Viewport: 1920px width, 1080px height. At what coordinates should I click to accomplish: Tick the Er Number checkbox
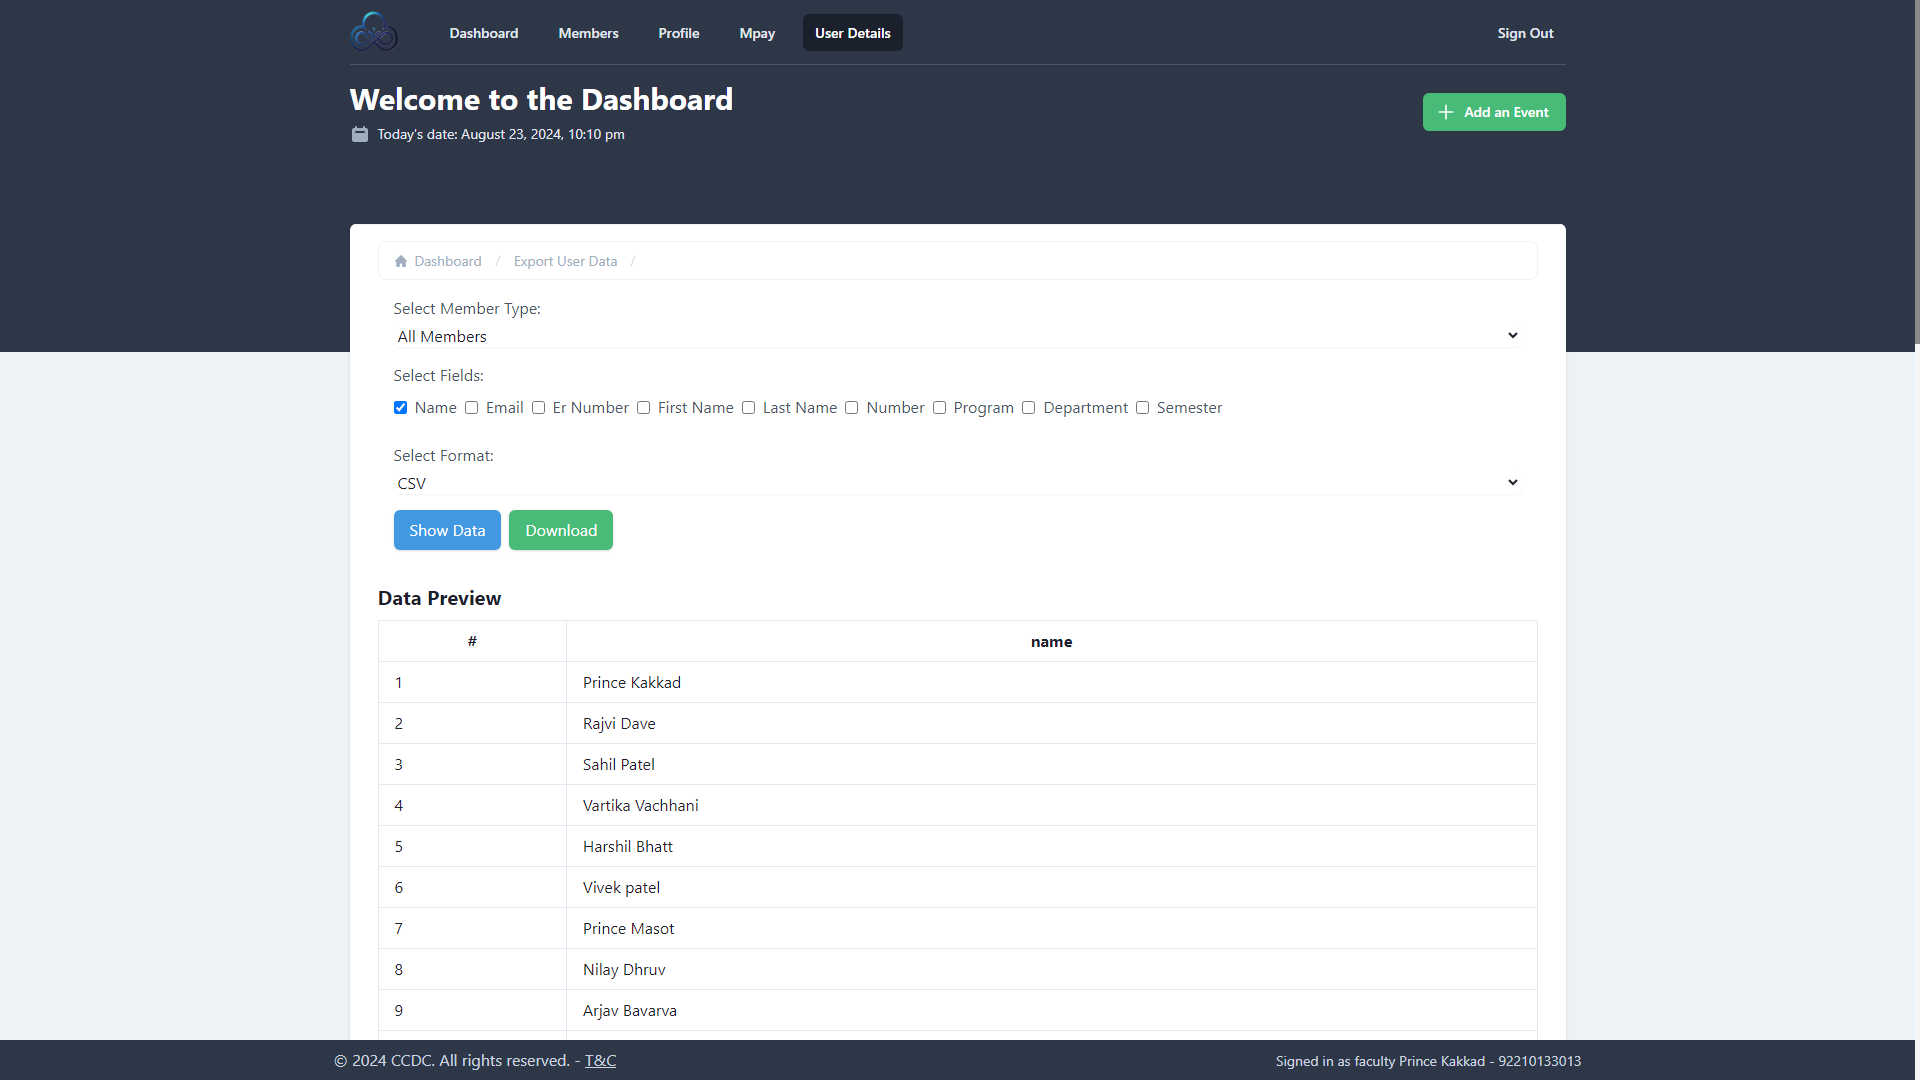(538, 408)
